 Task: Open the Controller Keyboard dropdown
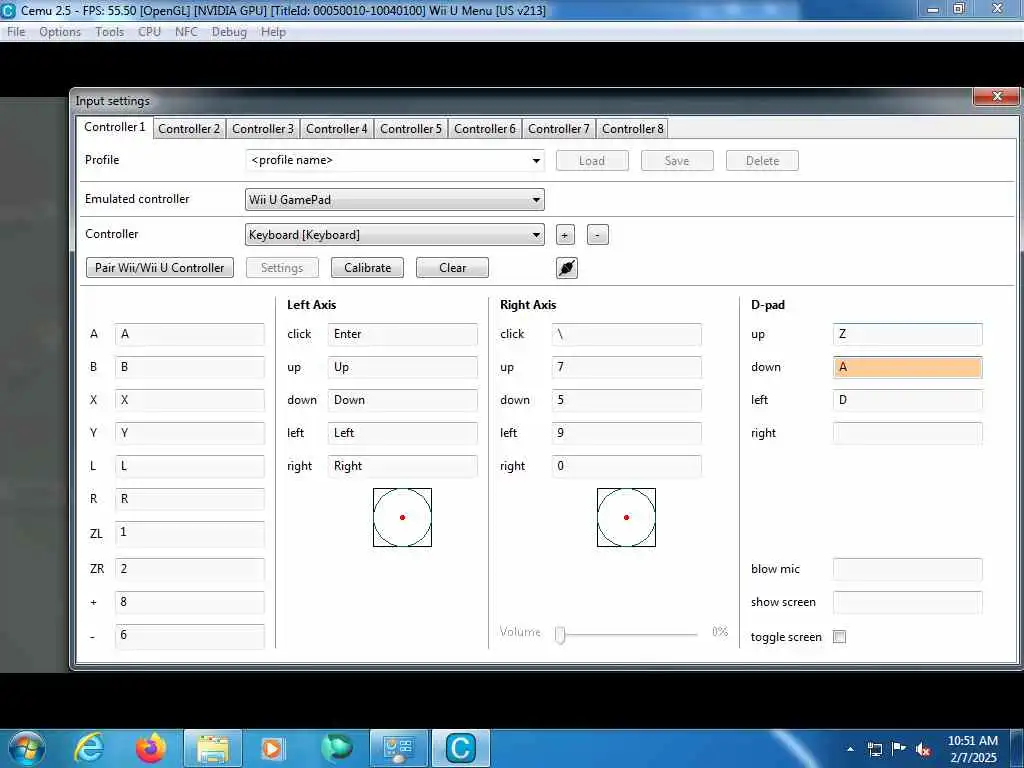pos(395,234)
